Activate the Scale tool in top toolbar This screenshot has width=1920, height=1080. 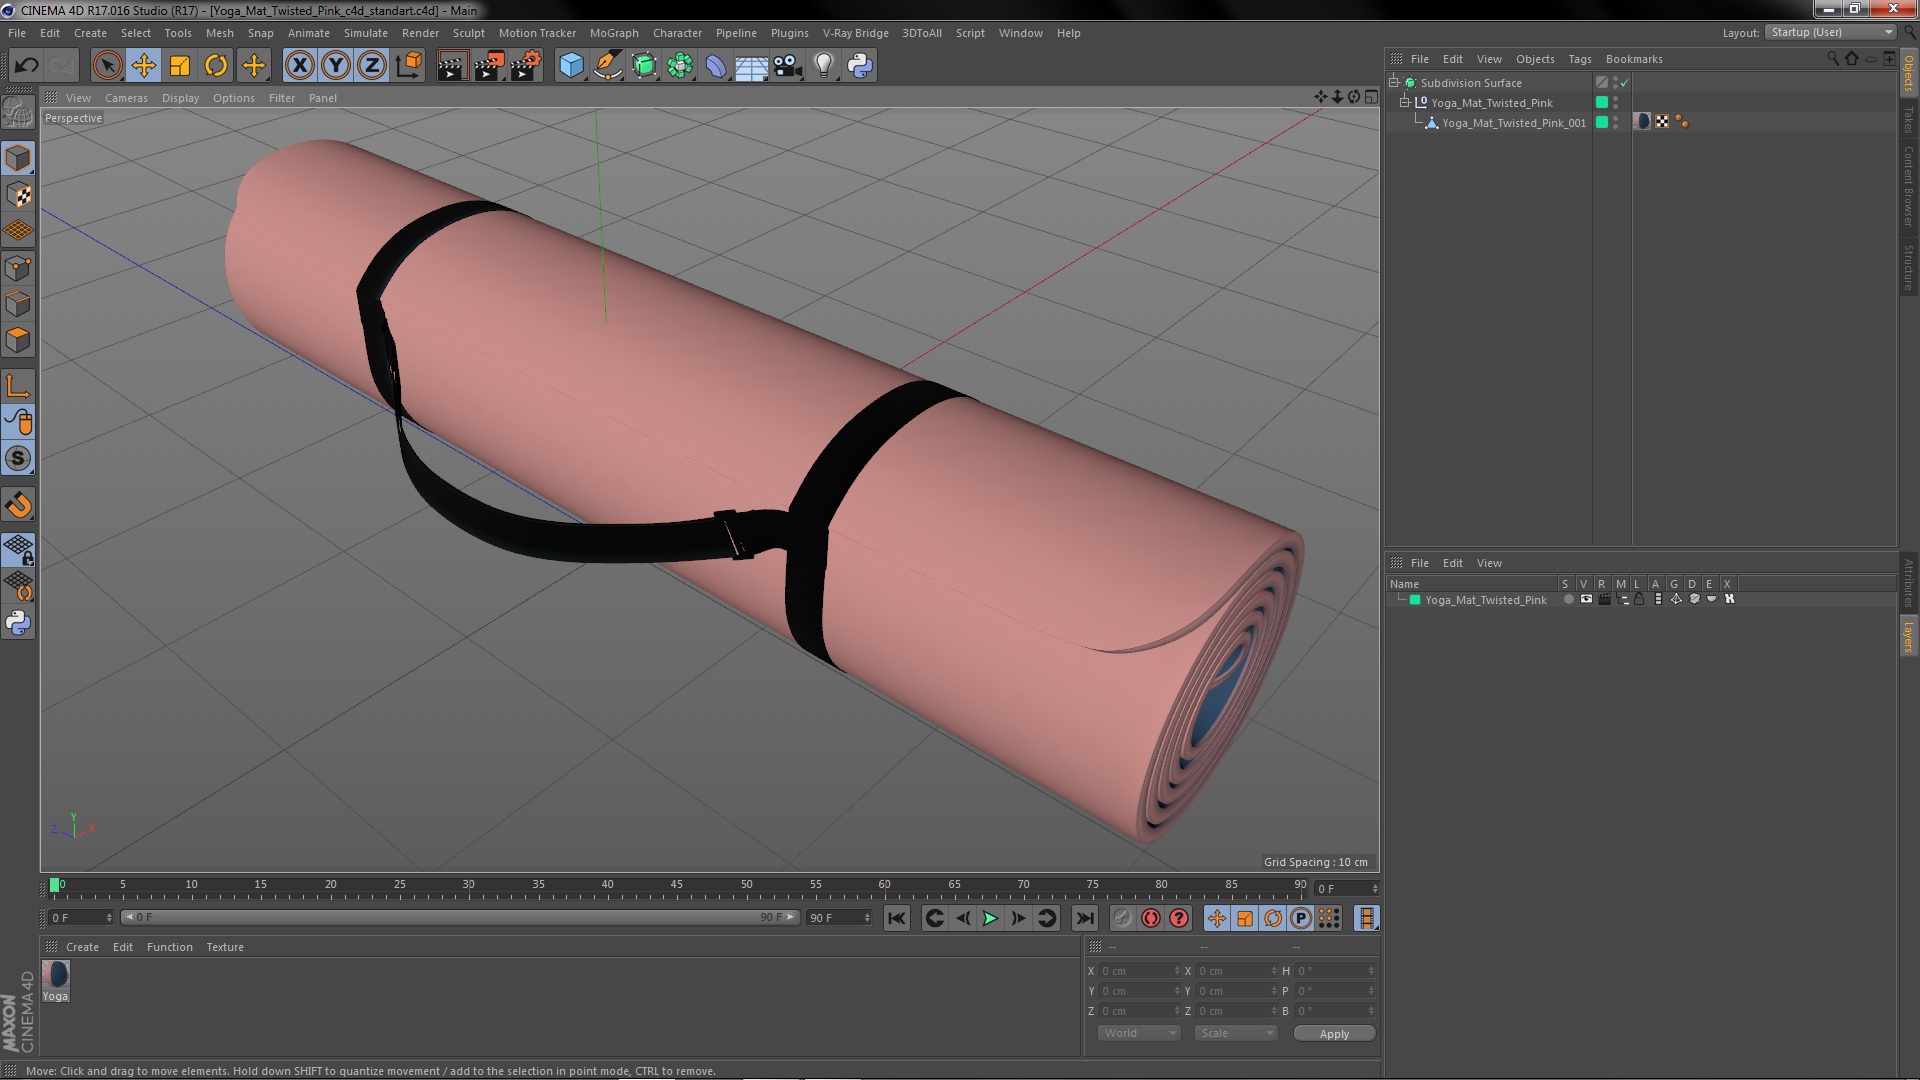[x=180, y=66]
